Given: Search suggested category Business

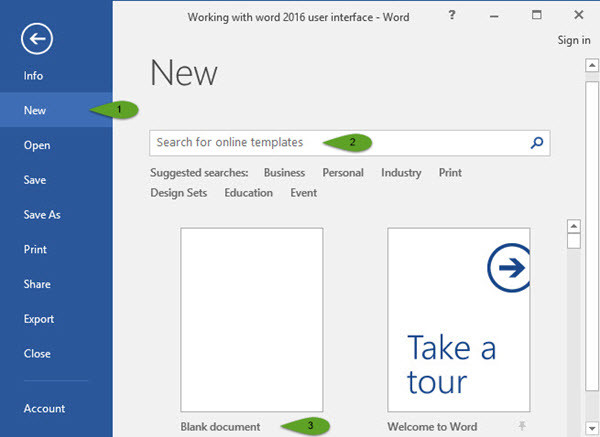Looking at the screenshot, I should [x=284, y=173].
